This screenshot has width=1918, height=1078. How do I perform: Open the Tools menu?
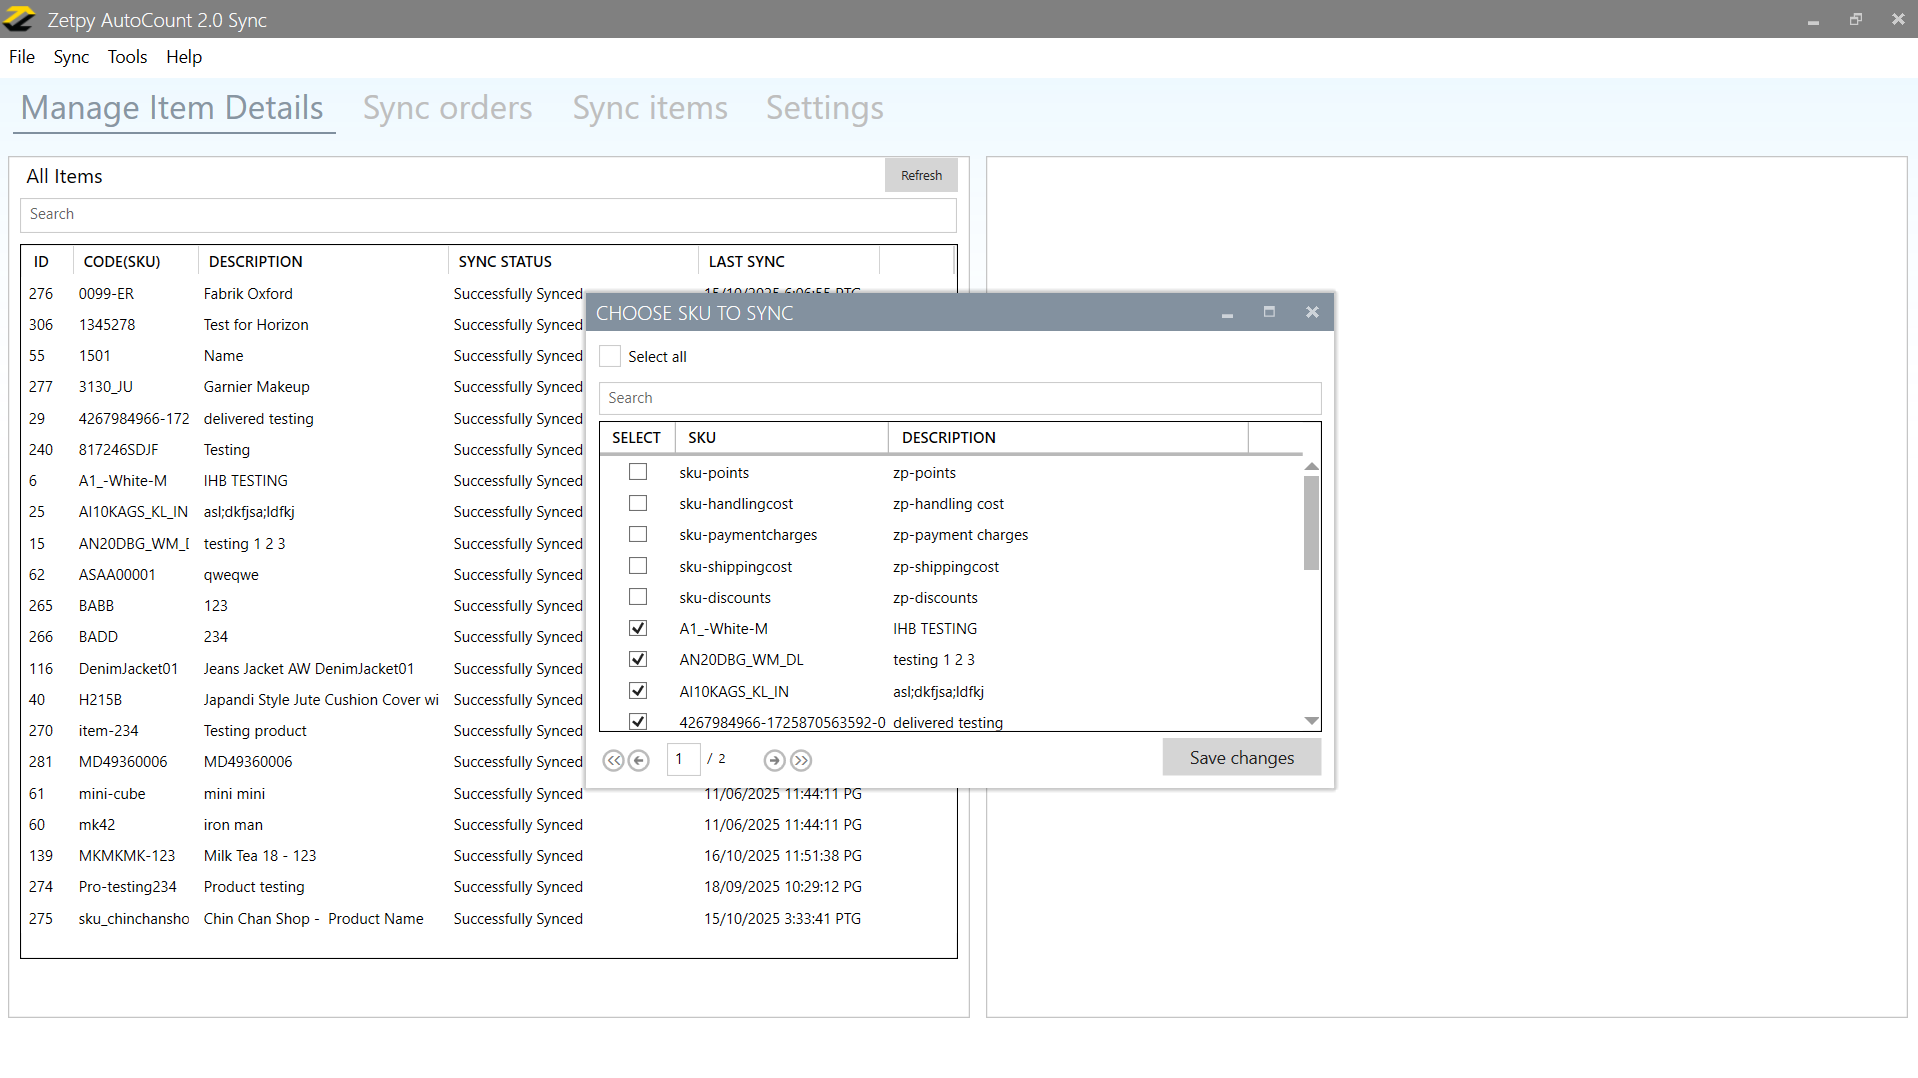click(127, 57)
